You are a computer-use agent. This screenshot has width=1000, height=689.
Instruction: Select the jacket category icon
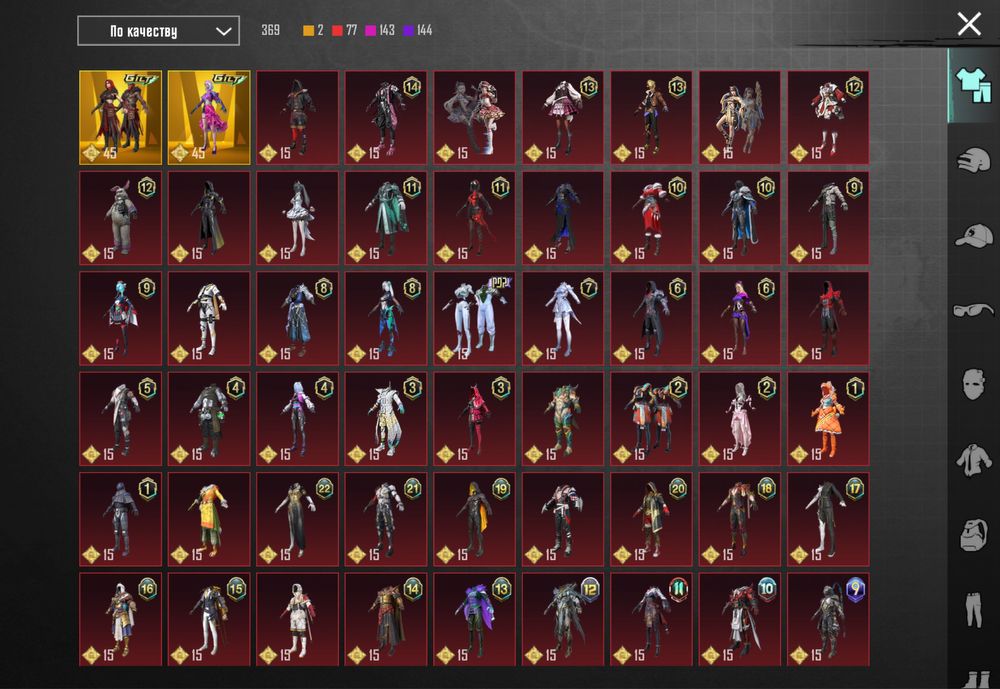point(973,459)
